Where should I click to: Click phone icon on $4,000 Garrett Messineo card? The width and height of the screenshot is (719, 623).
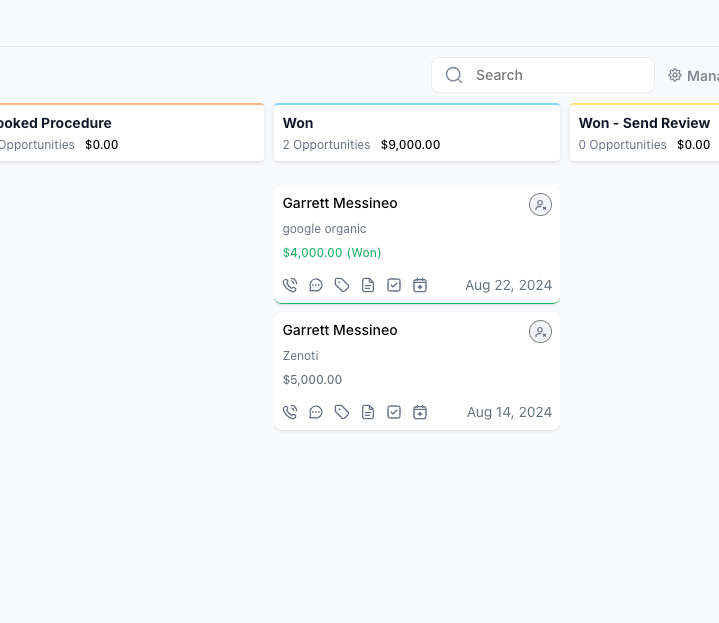[290, 285]
